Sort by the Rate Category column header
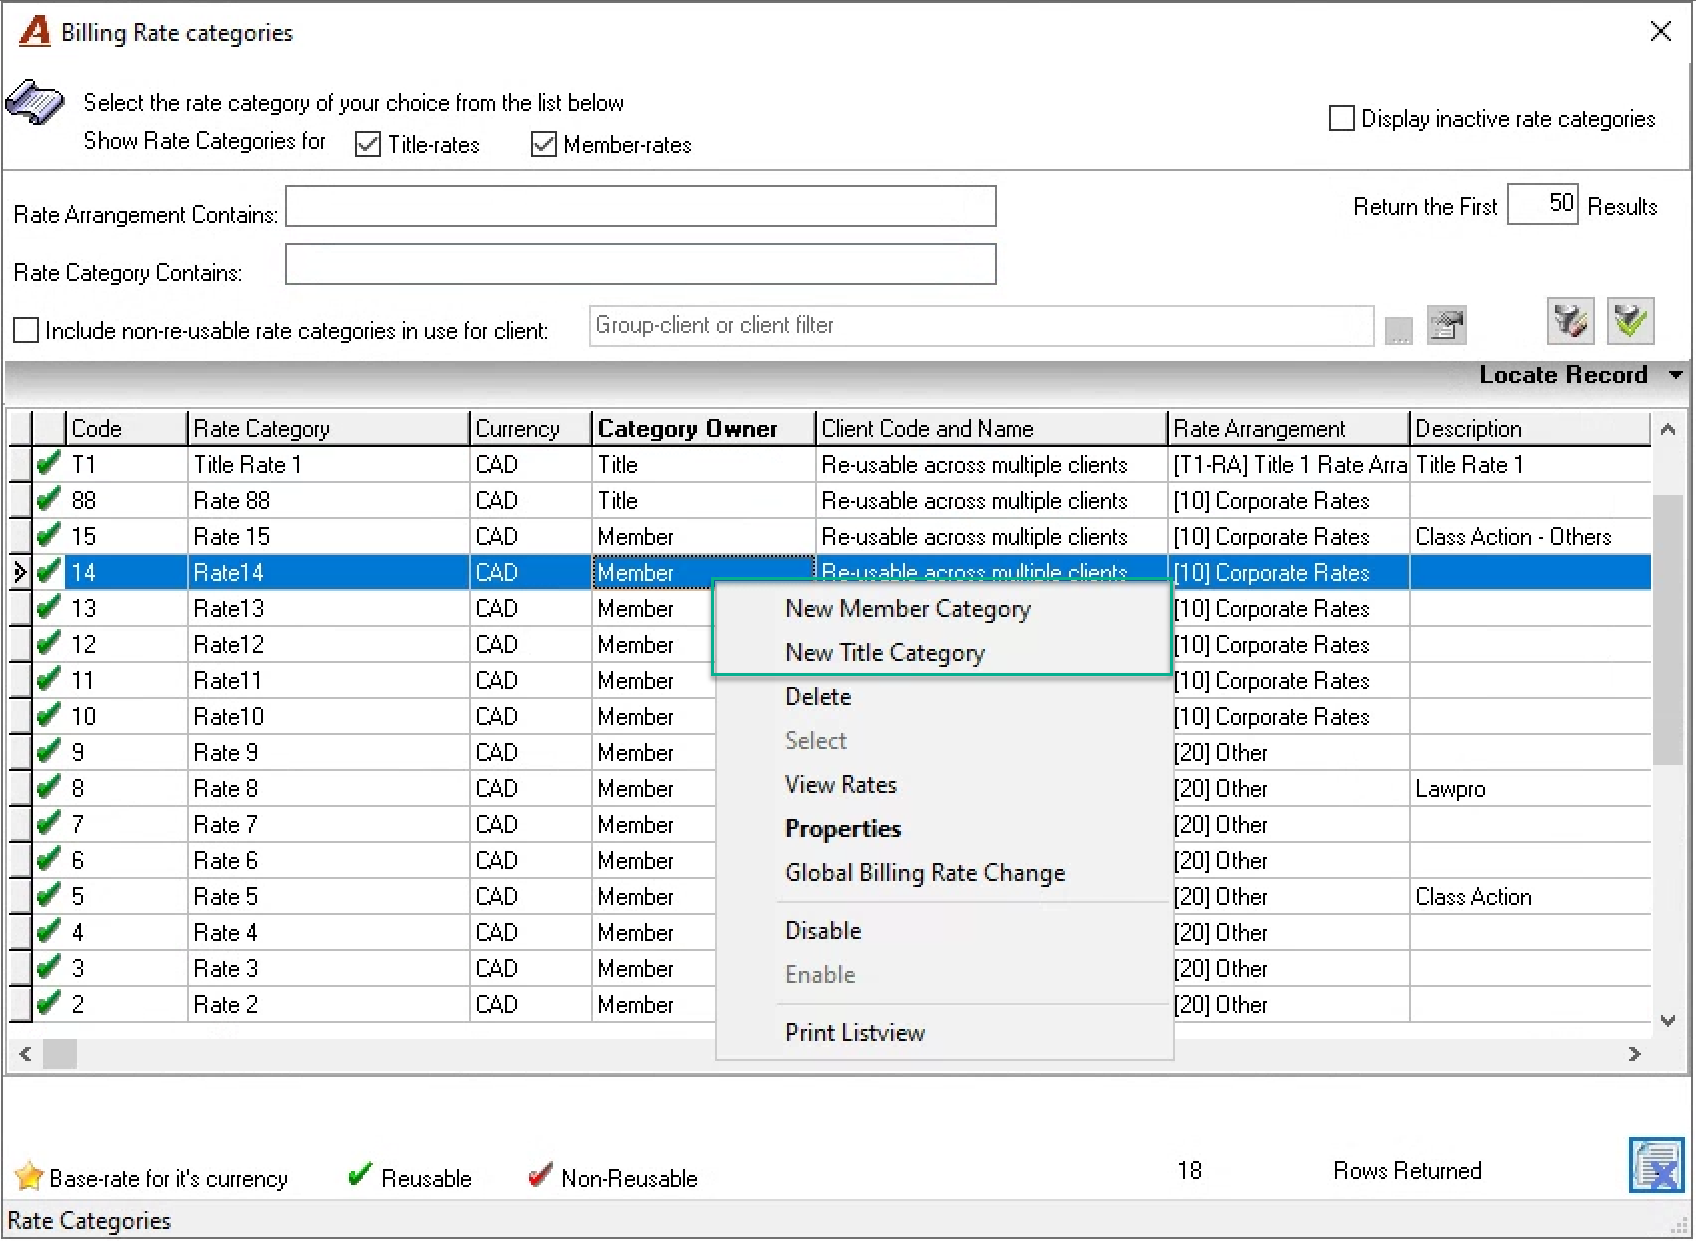This screenshot has width=1696, height=1241. tap(328, 429)
